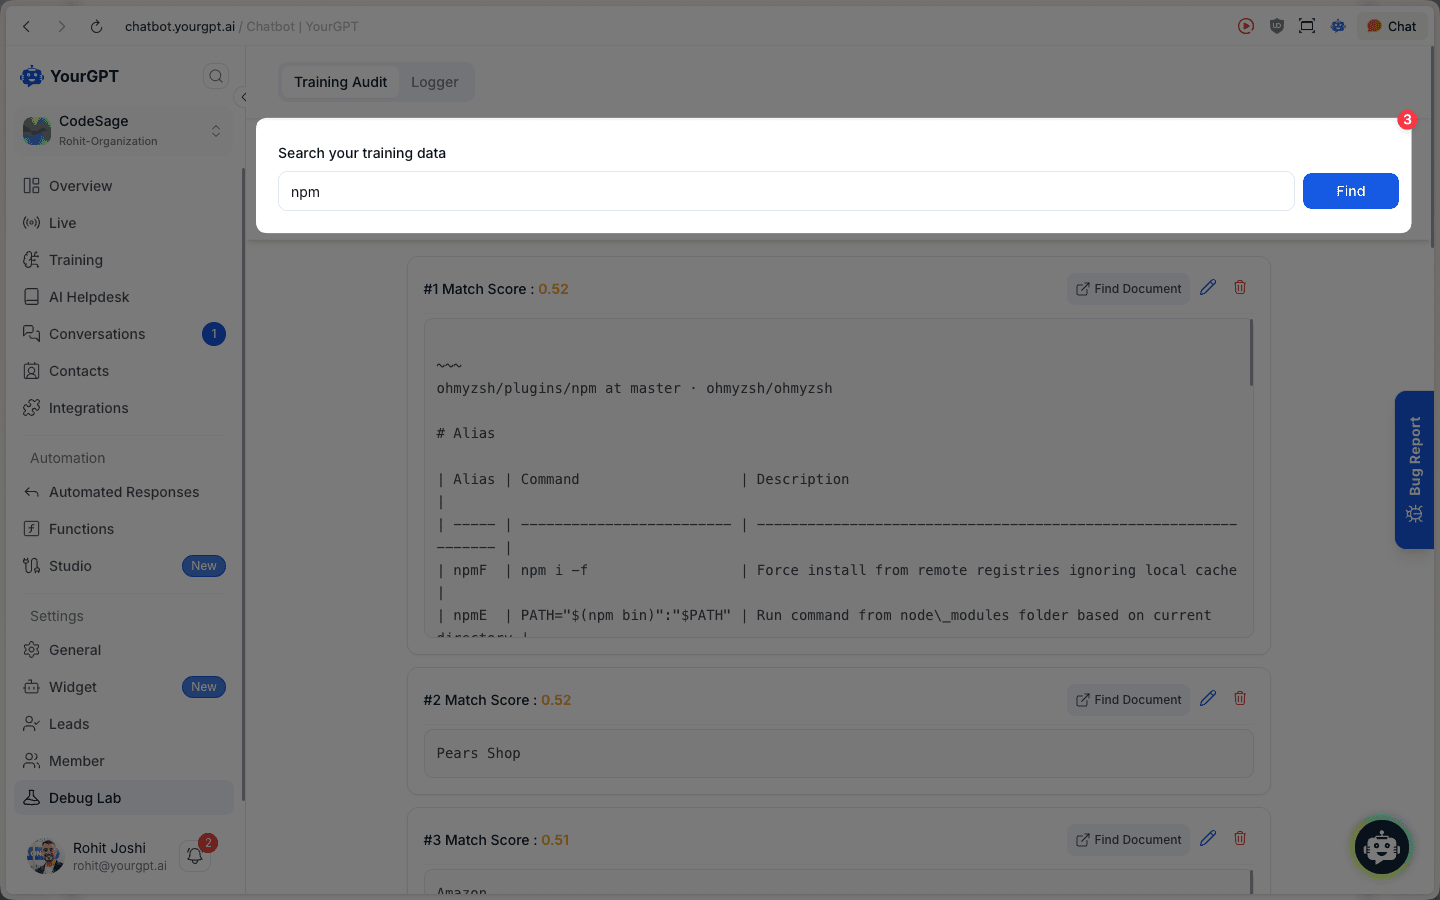The height and width of the screenshot is (900, 1440).
Task: Delete match #2 with the trash icon
Action: click(1239, 698)
